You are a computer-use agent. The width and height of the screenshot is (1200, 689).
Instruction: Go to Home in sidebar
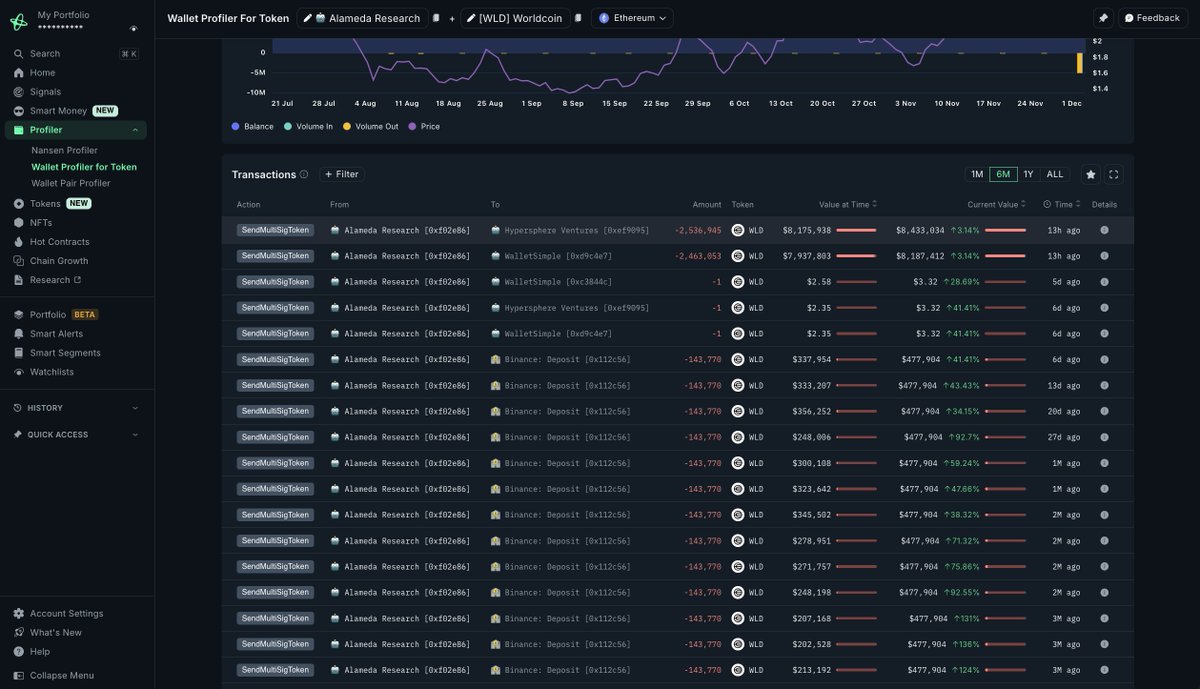pyautogui.click(x=42, y=73)
